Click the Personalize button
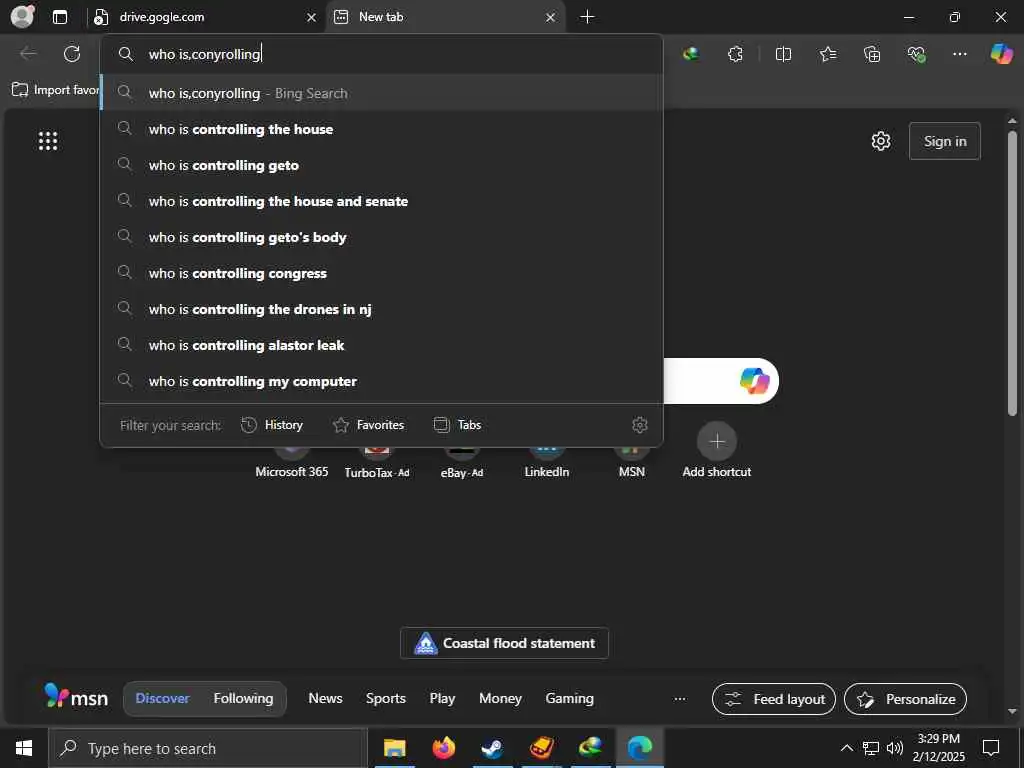The width and height of the screenshot is (1024, 768). (905, 699)
